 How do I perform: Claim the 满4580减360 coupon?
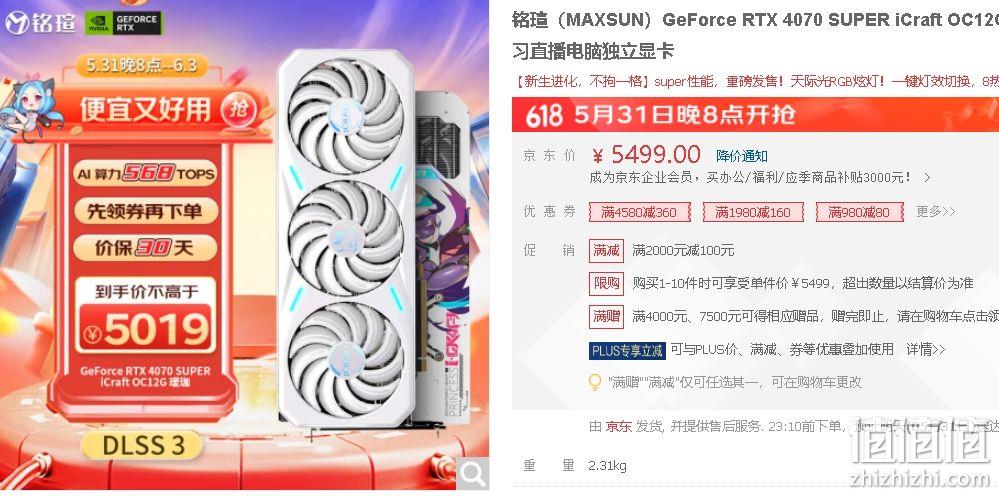pyautogui.click(x=639, y=212)
